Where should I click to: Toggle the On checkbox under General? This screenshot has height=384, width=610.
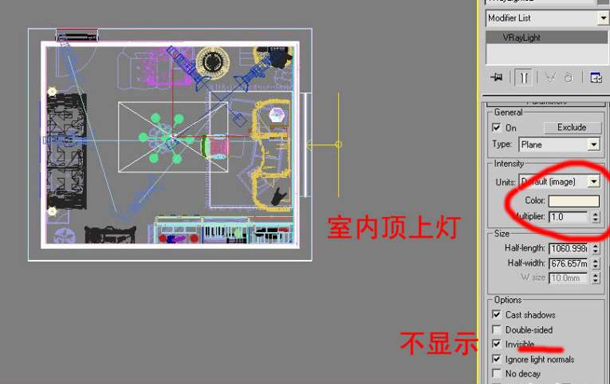[496, 127]
